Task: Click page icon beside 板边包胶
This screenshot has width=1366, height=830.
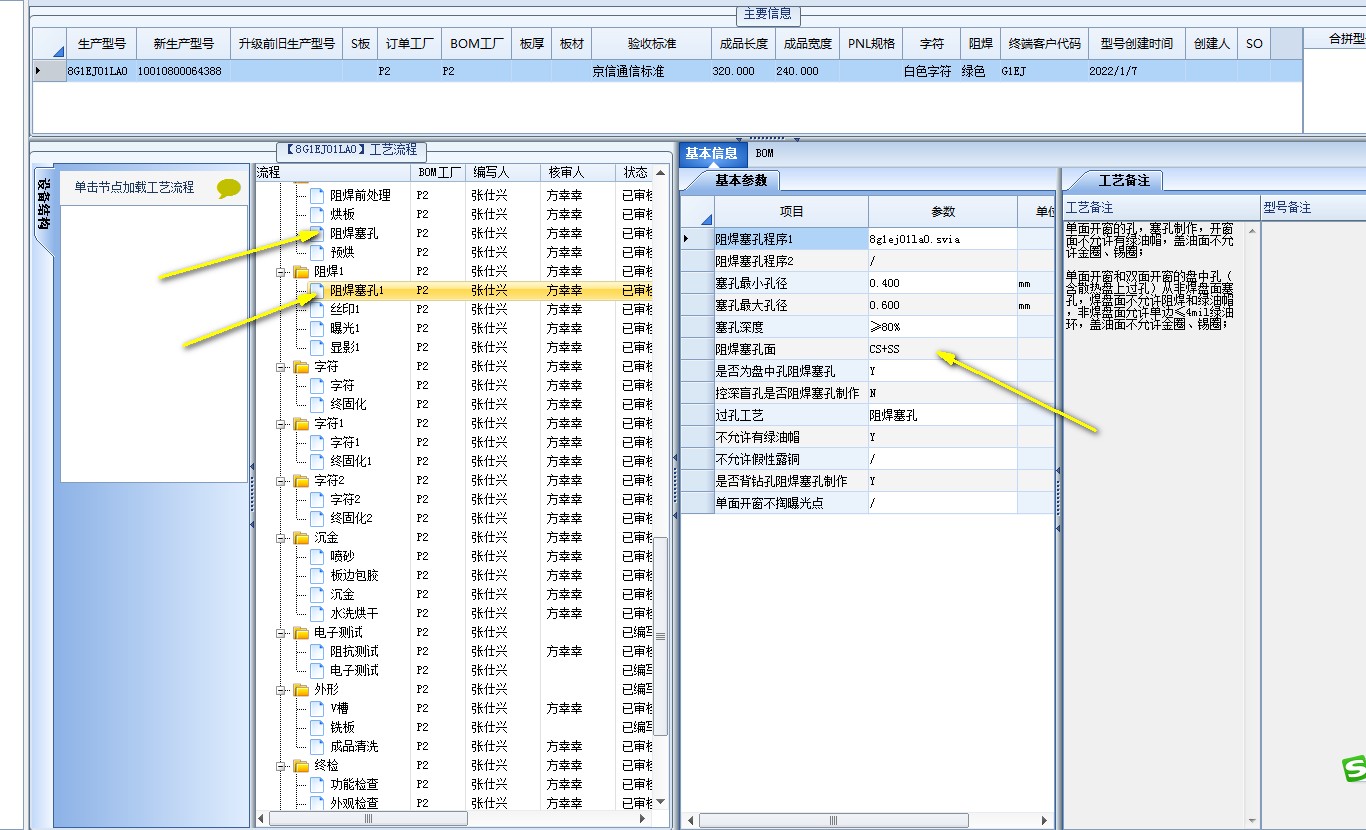Action: click(x=317, y=575)
